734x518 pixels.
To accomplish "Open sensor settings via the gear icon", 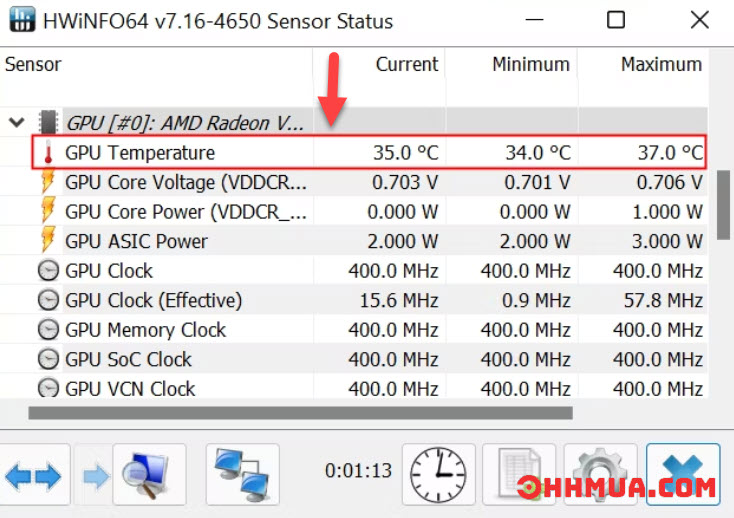I will (600, 474).
